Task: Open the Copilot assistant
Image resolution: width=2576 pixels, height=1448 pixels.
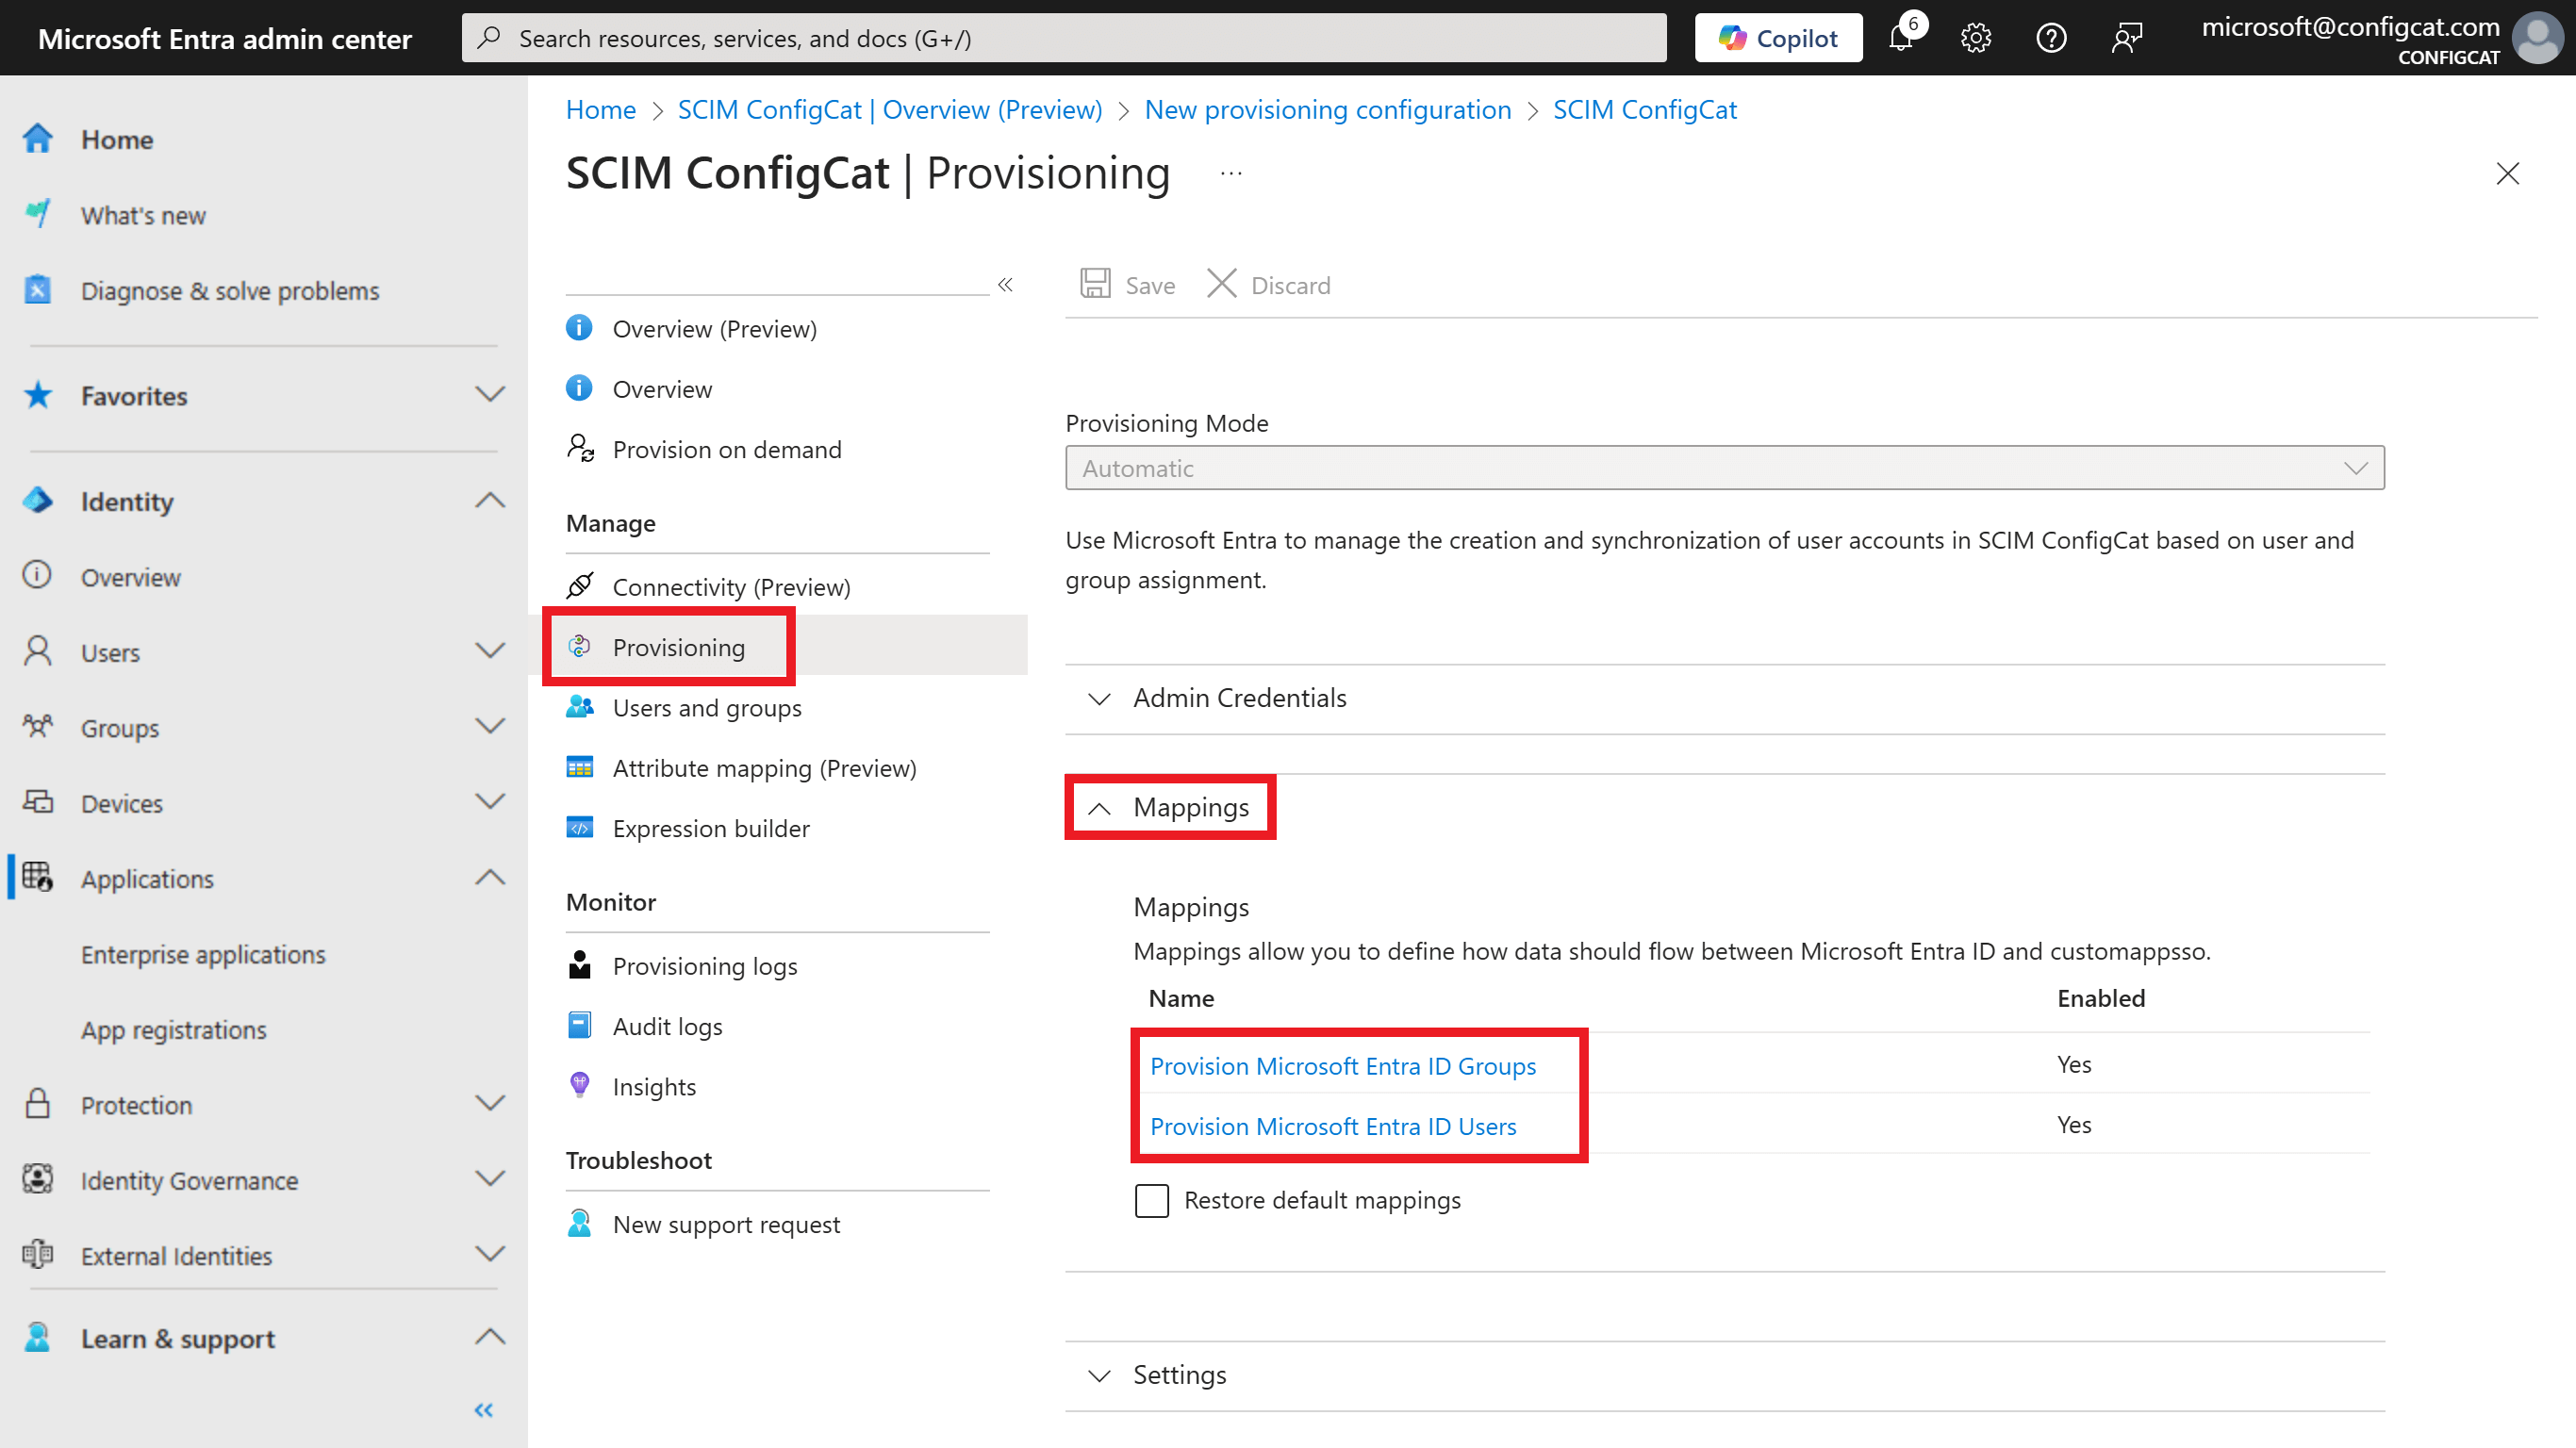Action: (1778, 37)
